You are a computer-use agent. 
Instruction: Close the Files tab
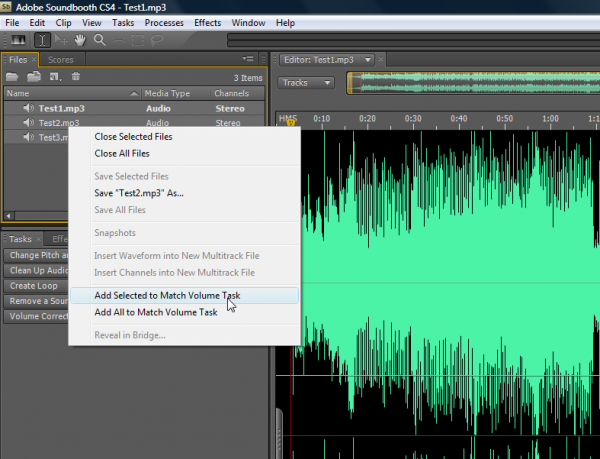click(34, 59)
